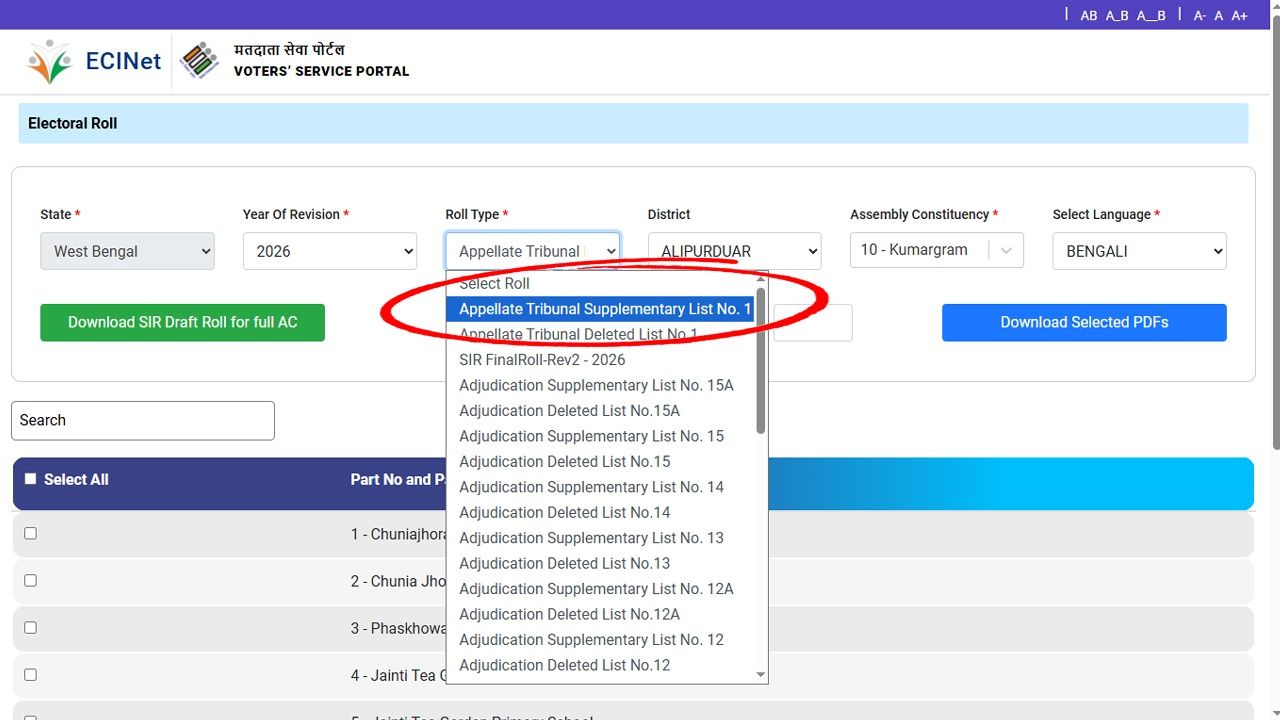The height and width of the screenshot is (720, 1280).
Task: Check the Select All checkbox
Action: coord(30,479)
